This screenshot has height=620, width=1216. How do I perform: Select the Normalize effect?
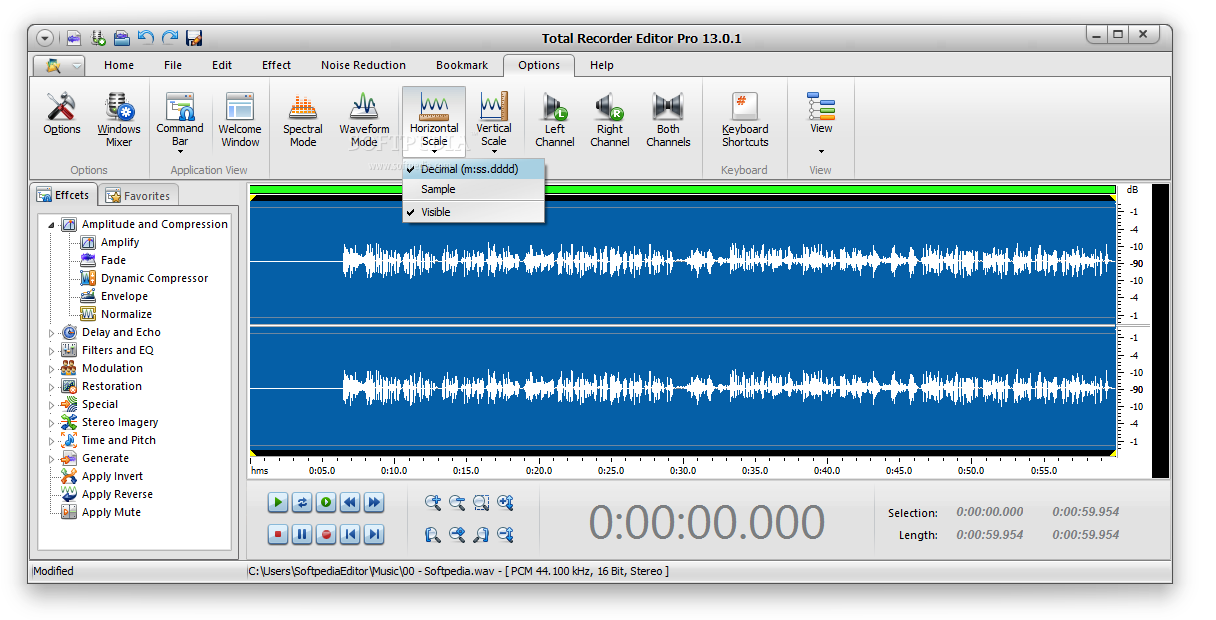point(126,315)
